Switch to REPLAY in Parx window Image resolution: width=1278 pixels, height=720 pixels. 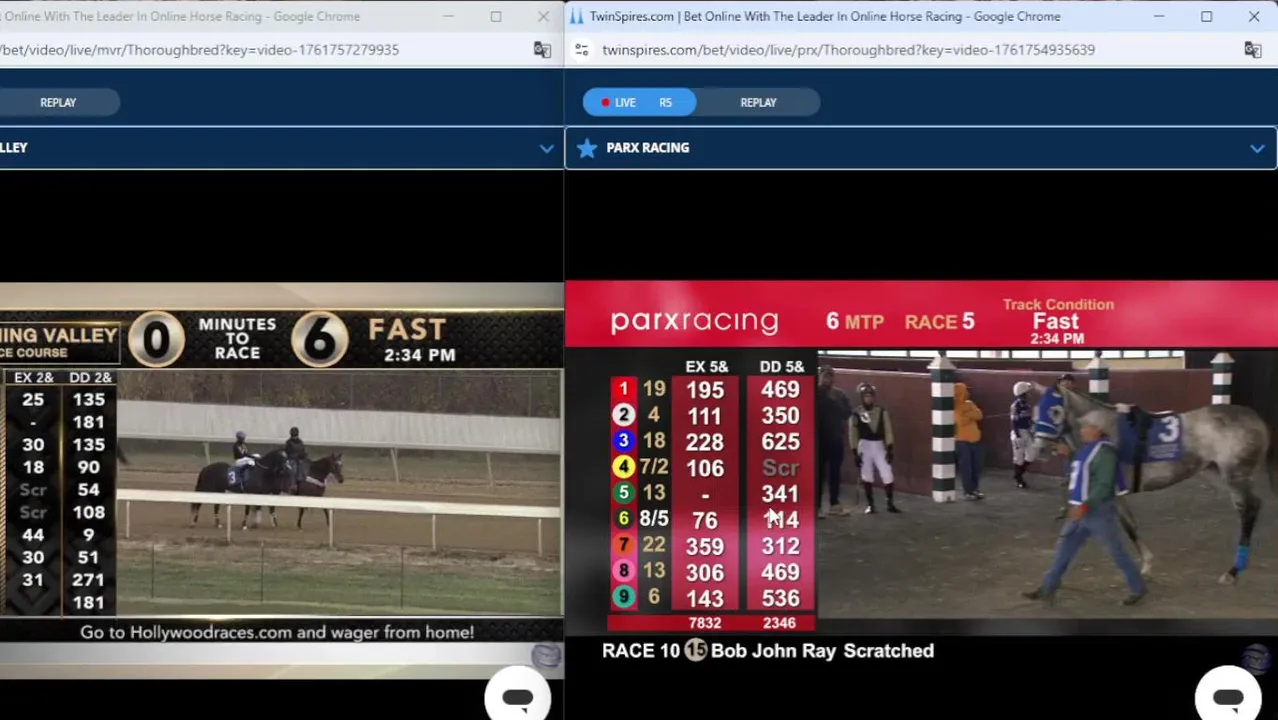[x=758, y=102]
